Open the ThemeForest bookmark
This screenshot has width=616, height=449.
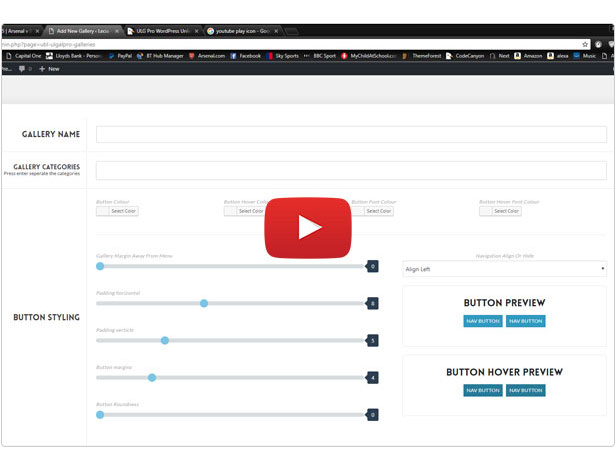422,56
